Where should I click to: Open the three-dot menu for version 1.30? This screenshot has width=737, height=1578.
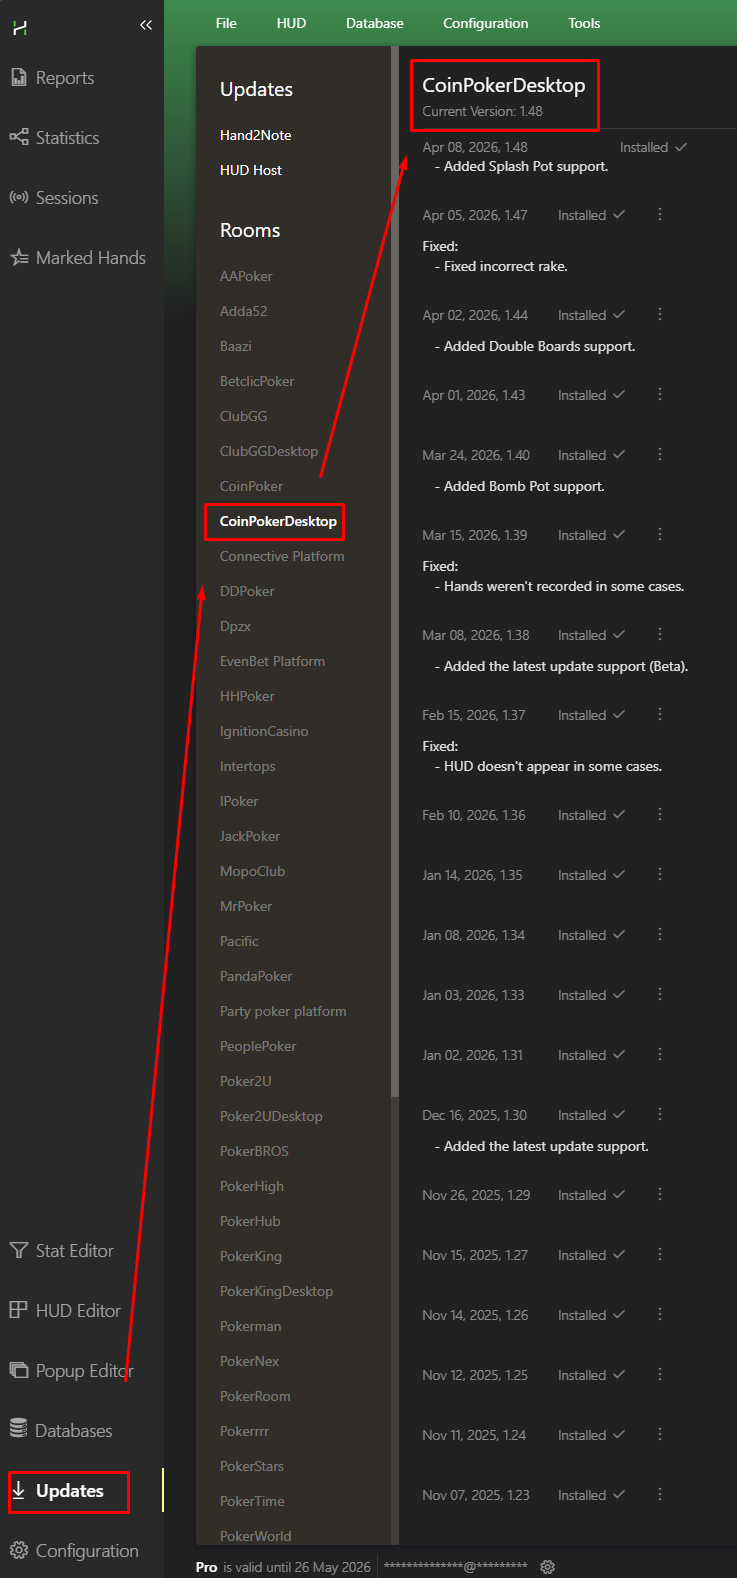point(660,1115)
